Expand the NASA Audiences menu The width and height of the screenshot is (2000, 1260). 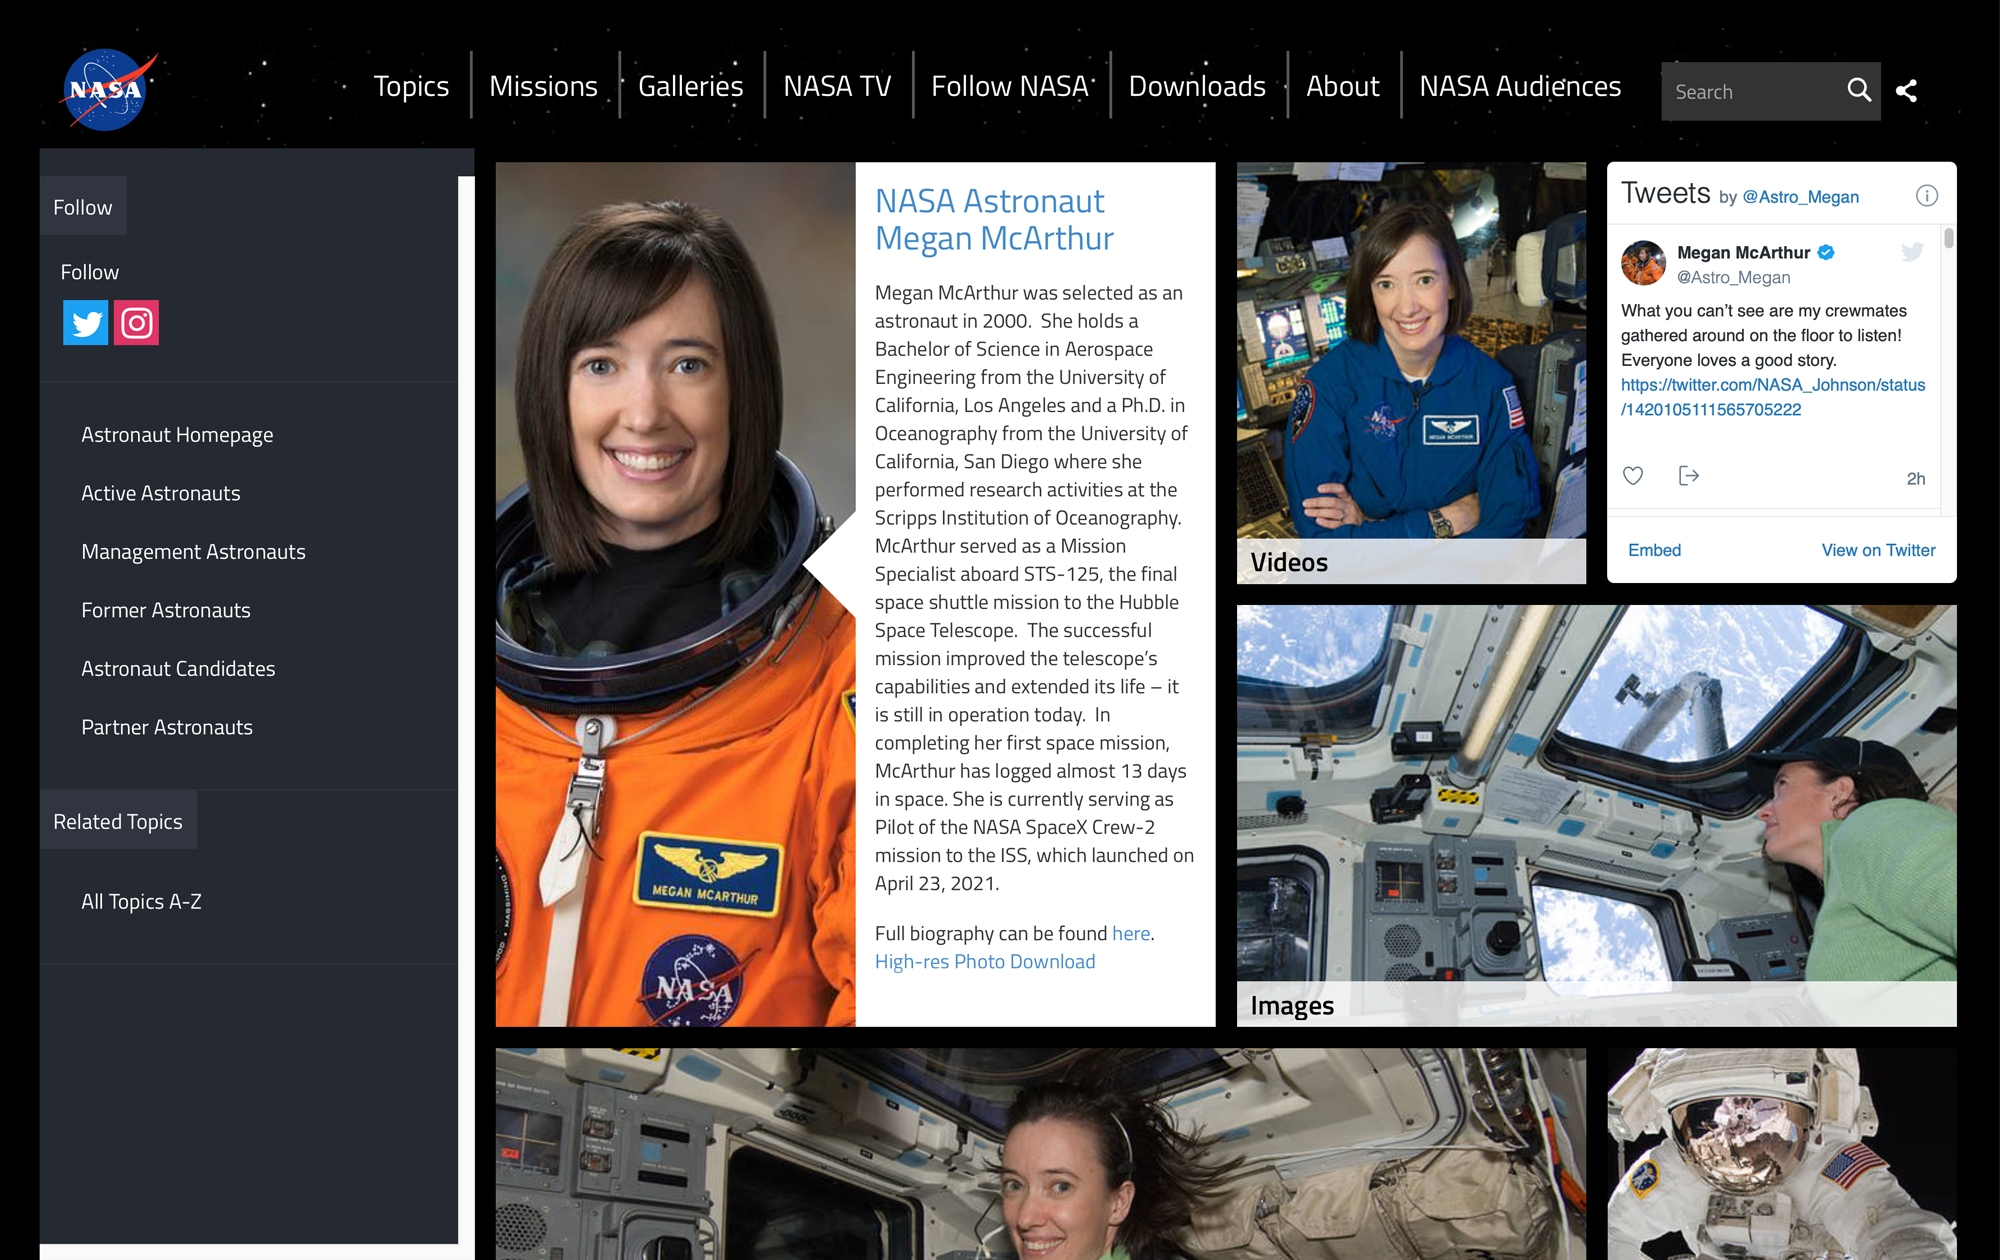(1519, 87)
